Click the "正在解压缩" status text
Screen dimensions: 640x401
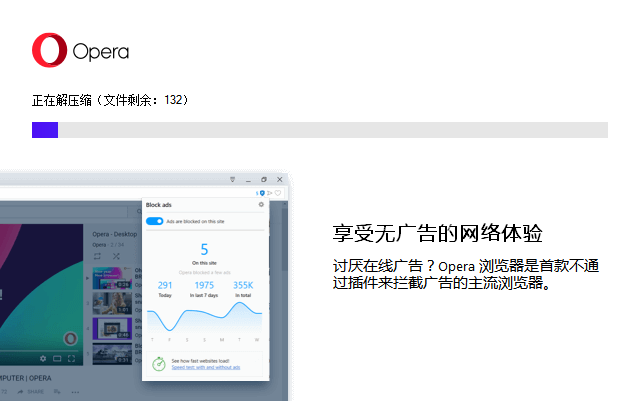coord(62,100)
